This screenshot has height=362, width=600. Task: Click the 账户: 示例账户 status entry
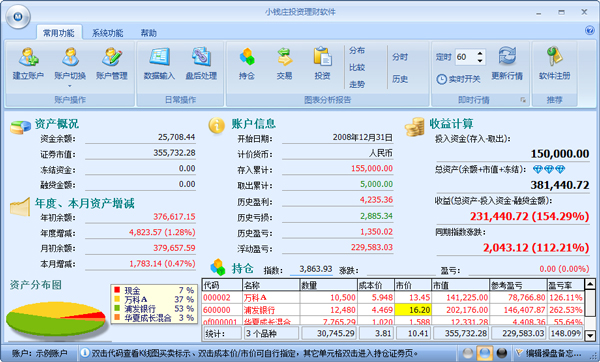39,353
